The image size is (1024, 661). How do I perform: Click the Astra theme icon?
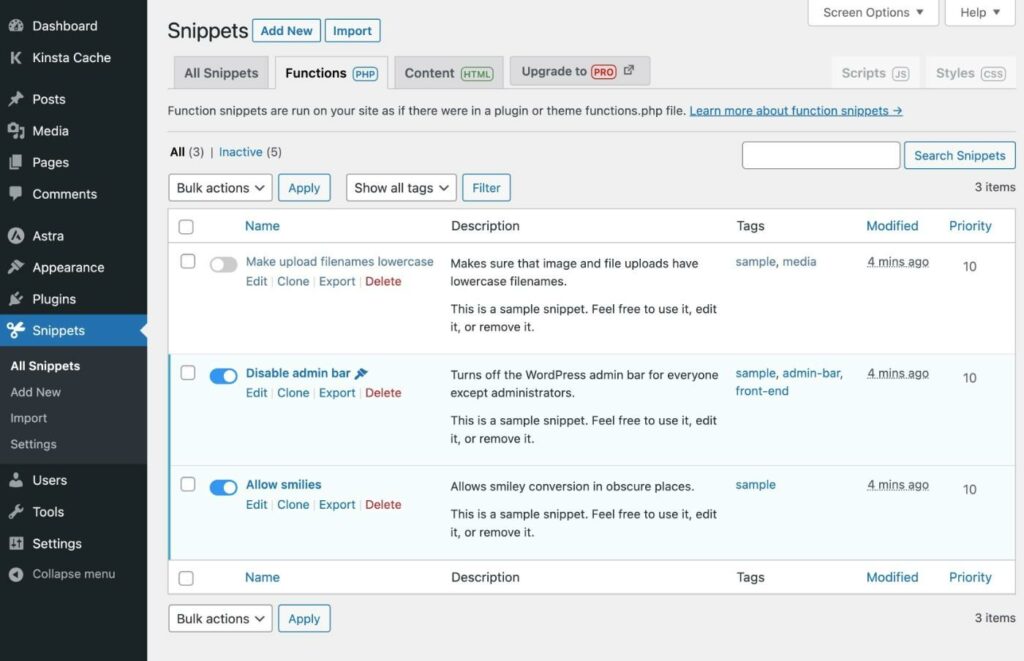click(x=16, y=235)
